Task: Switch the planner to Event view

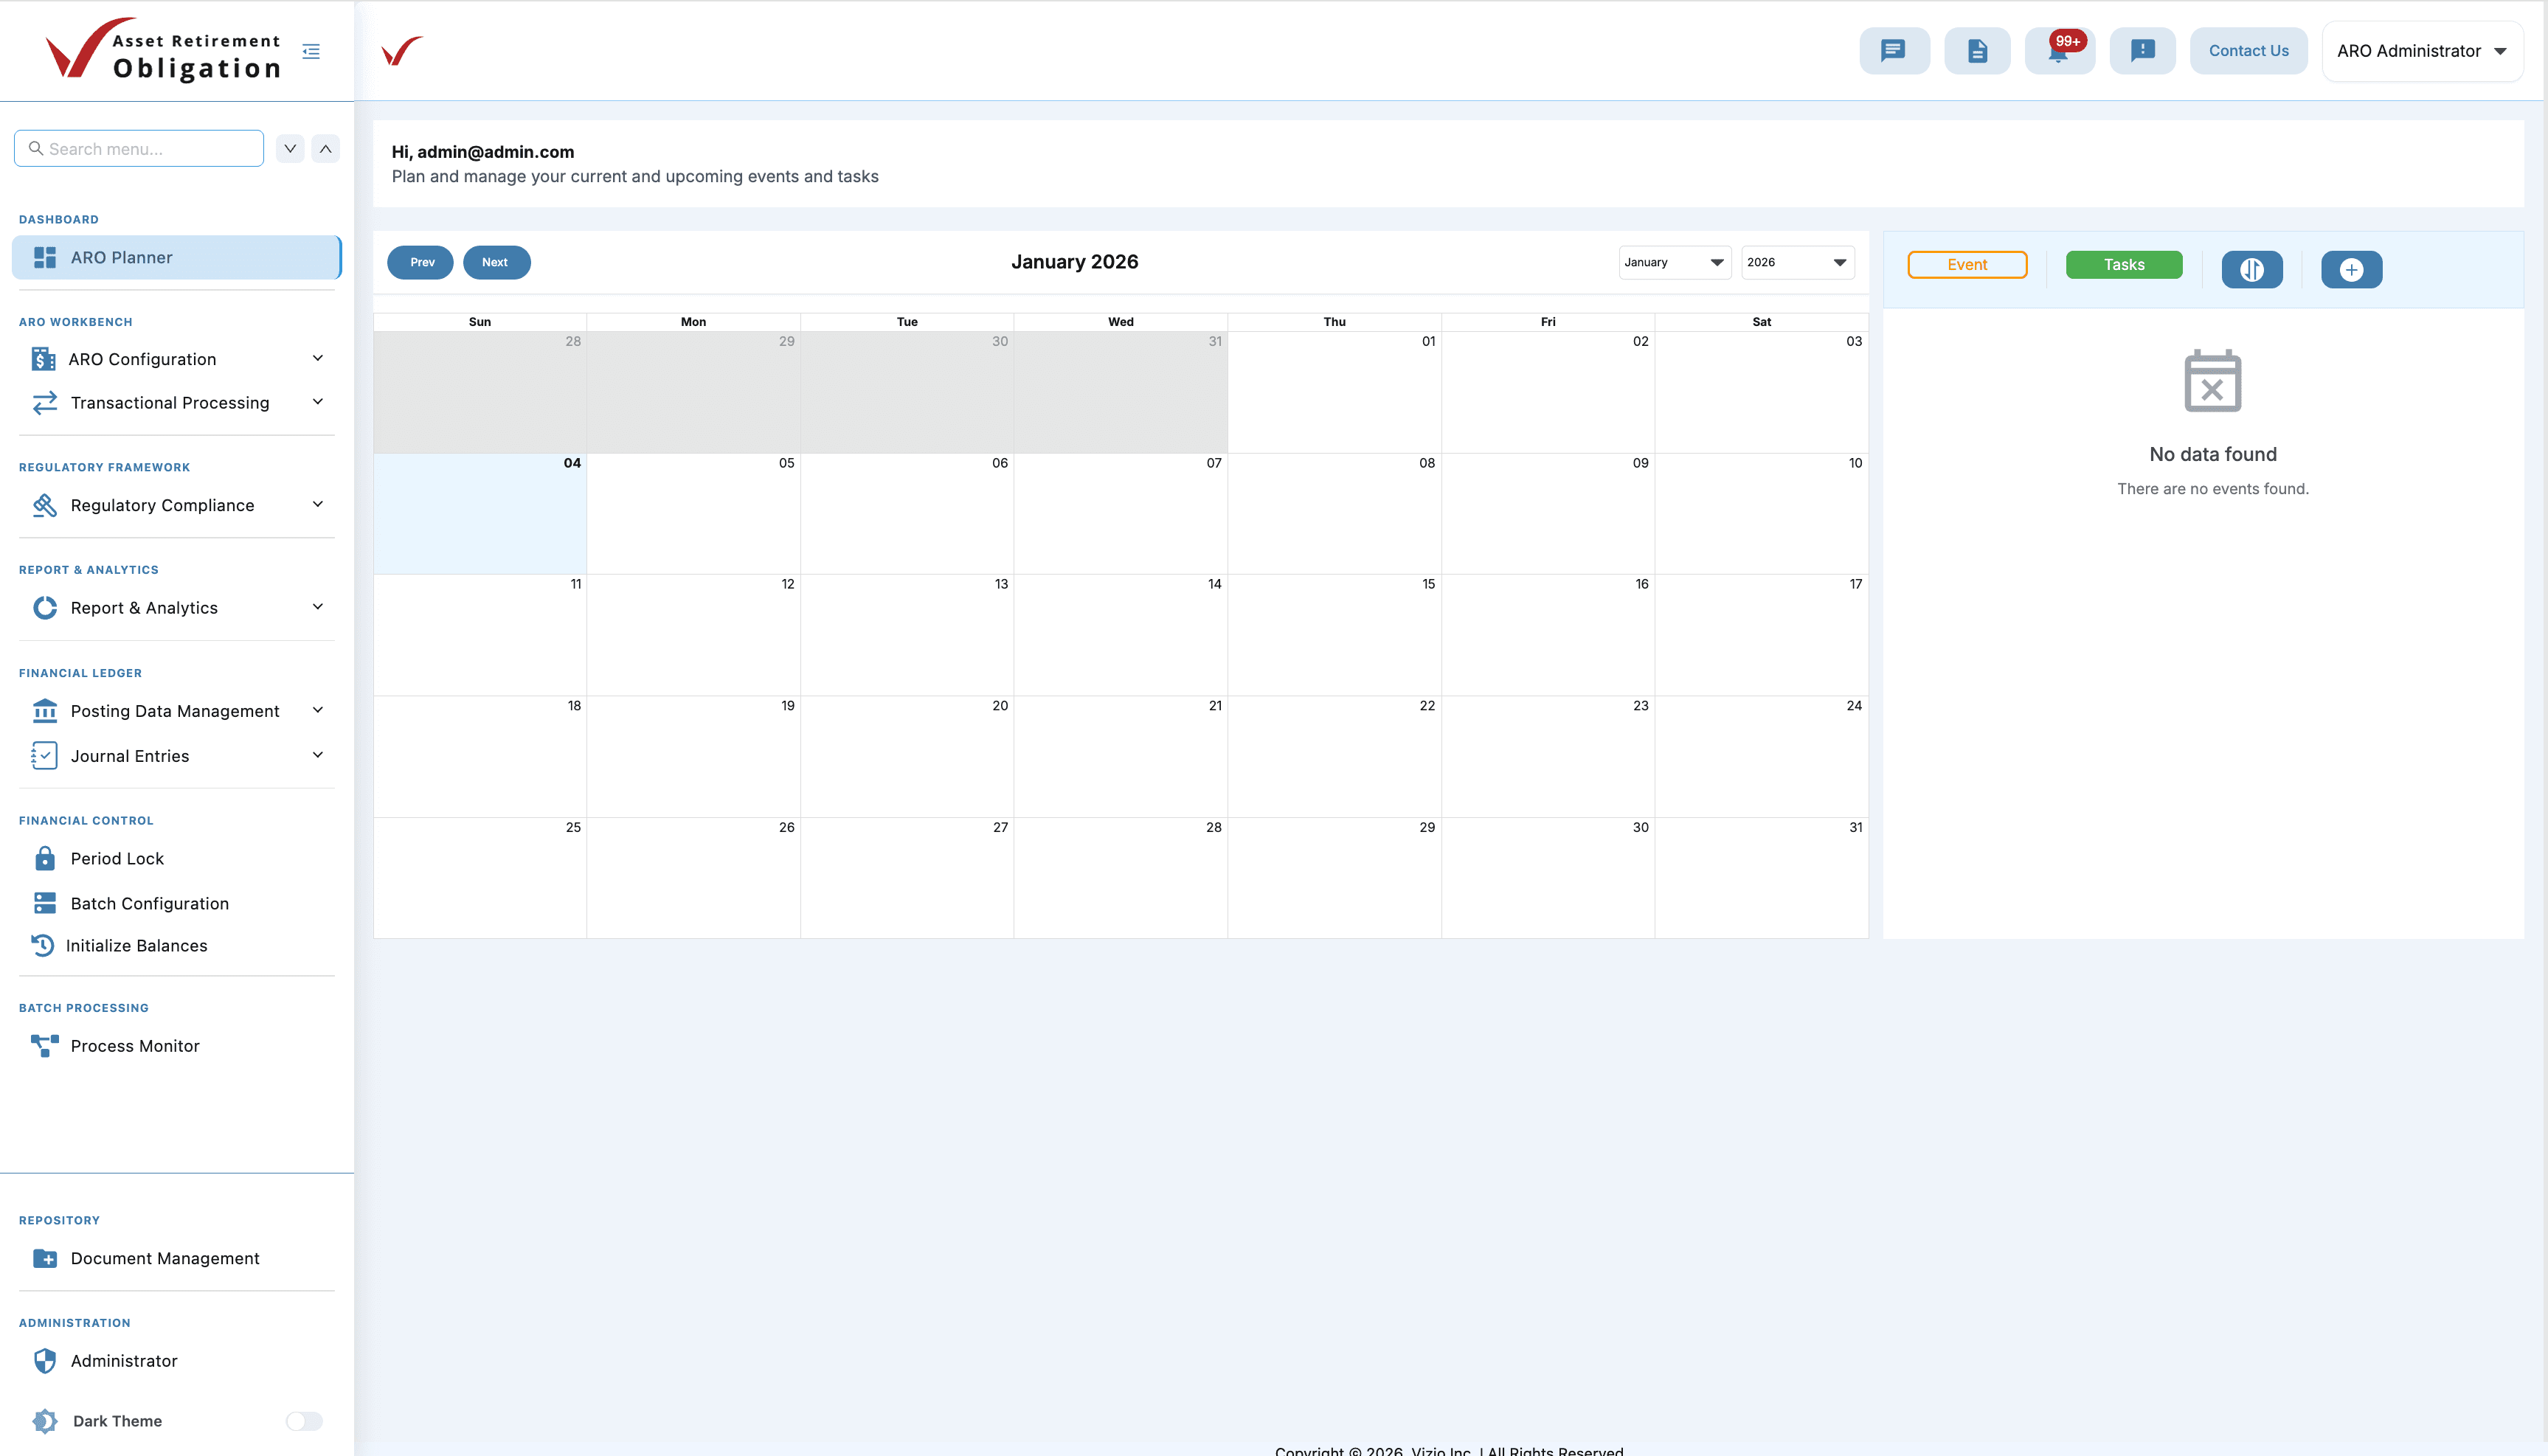Action: coord(1966,264)
